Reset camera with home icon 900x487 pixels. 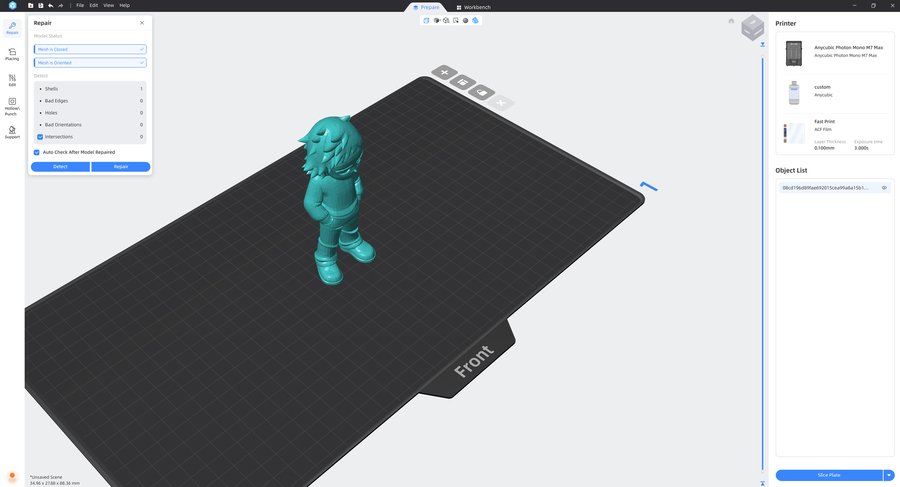coord(731,21)
